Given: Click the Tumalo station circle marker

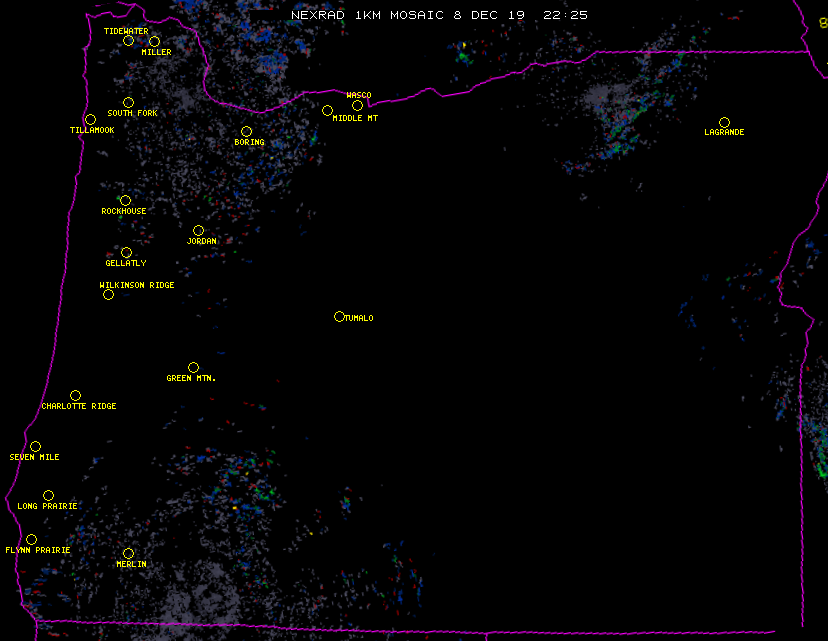Looking at the screenshot, I should coord(339,317).
